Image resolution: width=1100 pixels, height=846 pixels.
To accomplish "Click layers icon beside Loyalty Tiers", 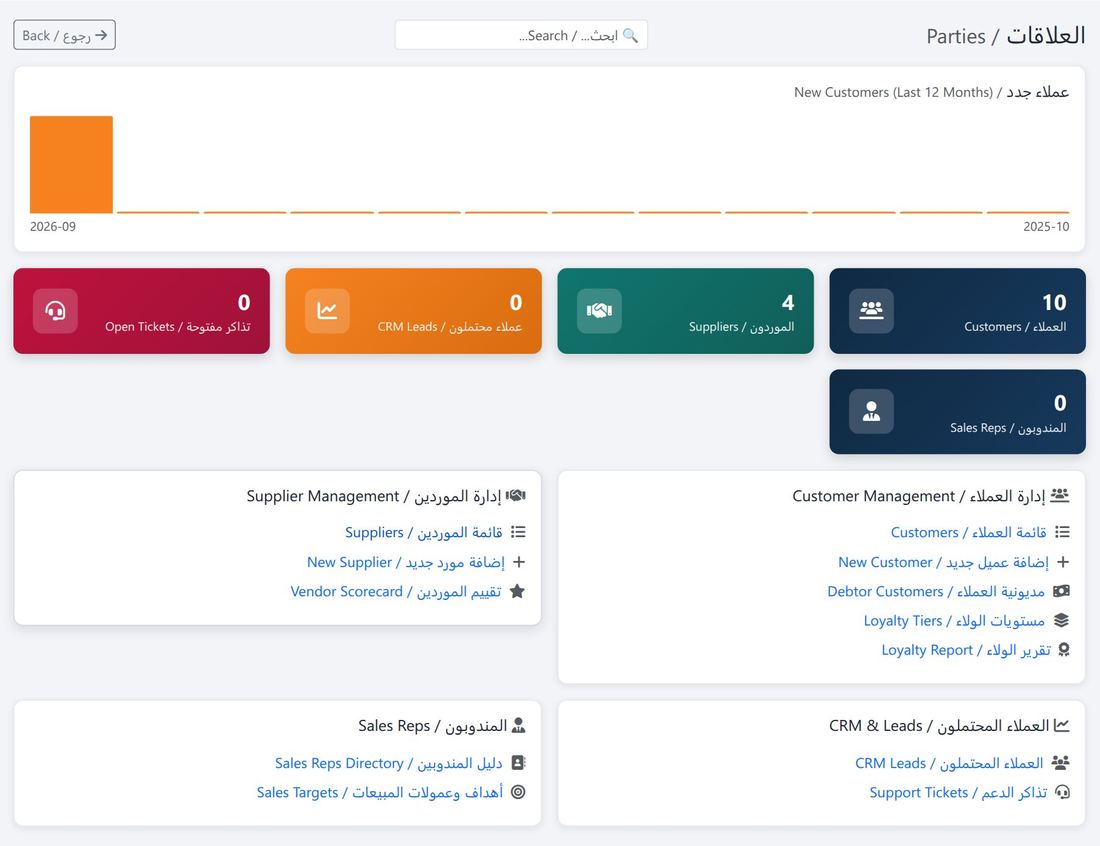I will pos(1061,620).
